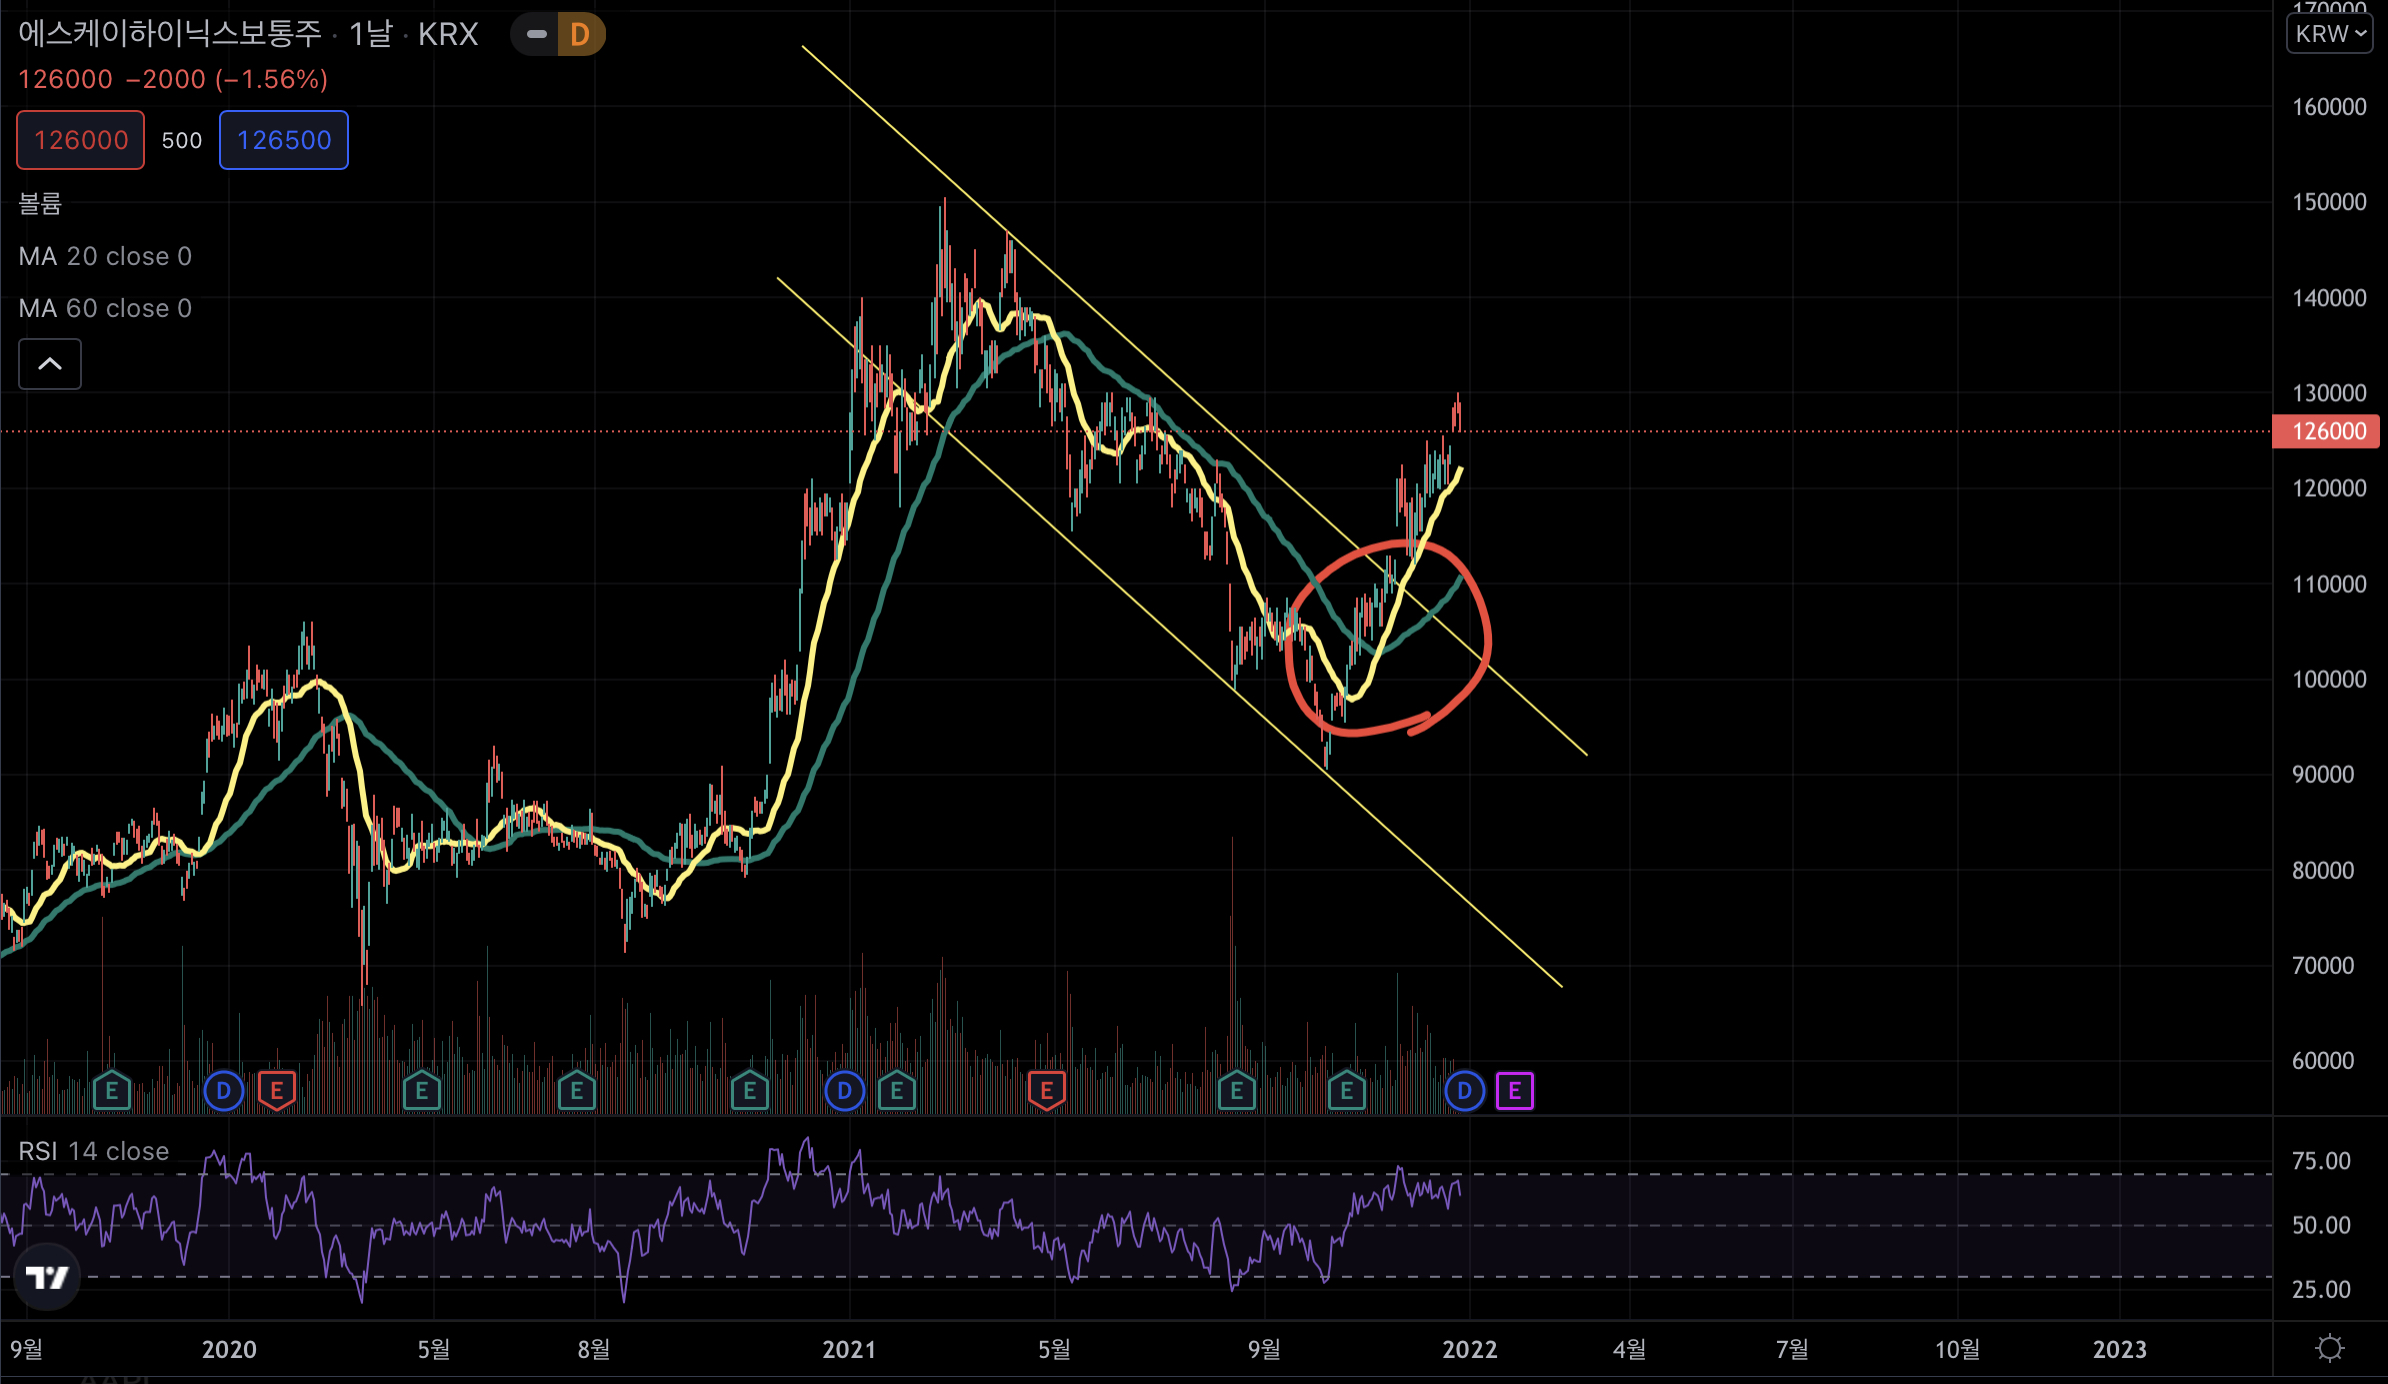Click the red 126000 sell price button

(x=81, y=140)
